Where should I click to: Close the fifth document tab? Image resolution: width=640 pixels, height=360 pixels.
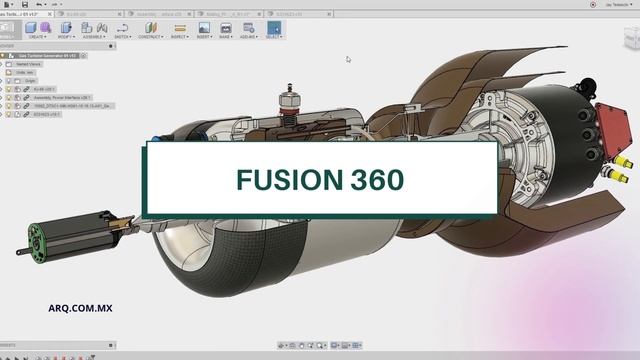329,14
